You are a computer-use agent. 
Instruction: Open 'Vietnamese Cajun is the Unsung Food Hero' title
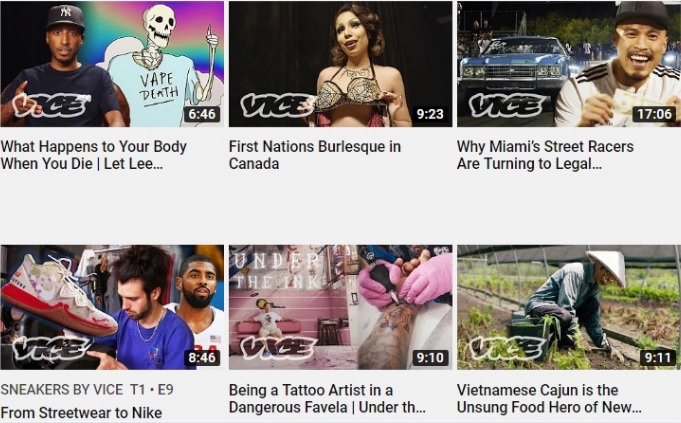pos(549,399)
